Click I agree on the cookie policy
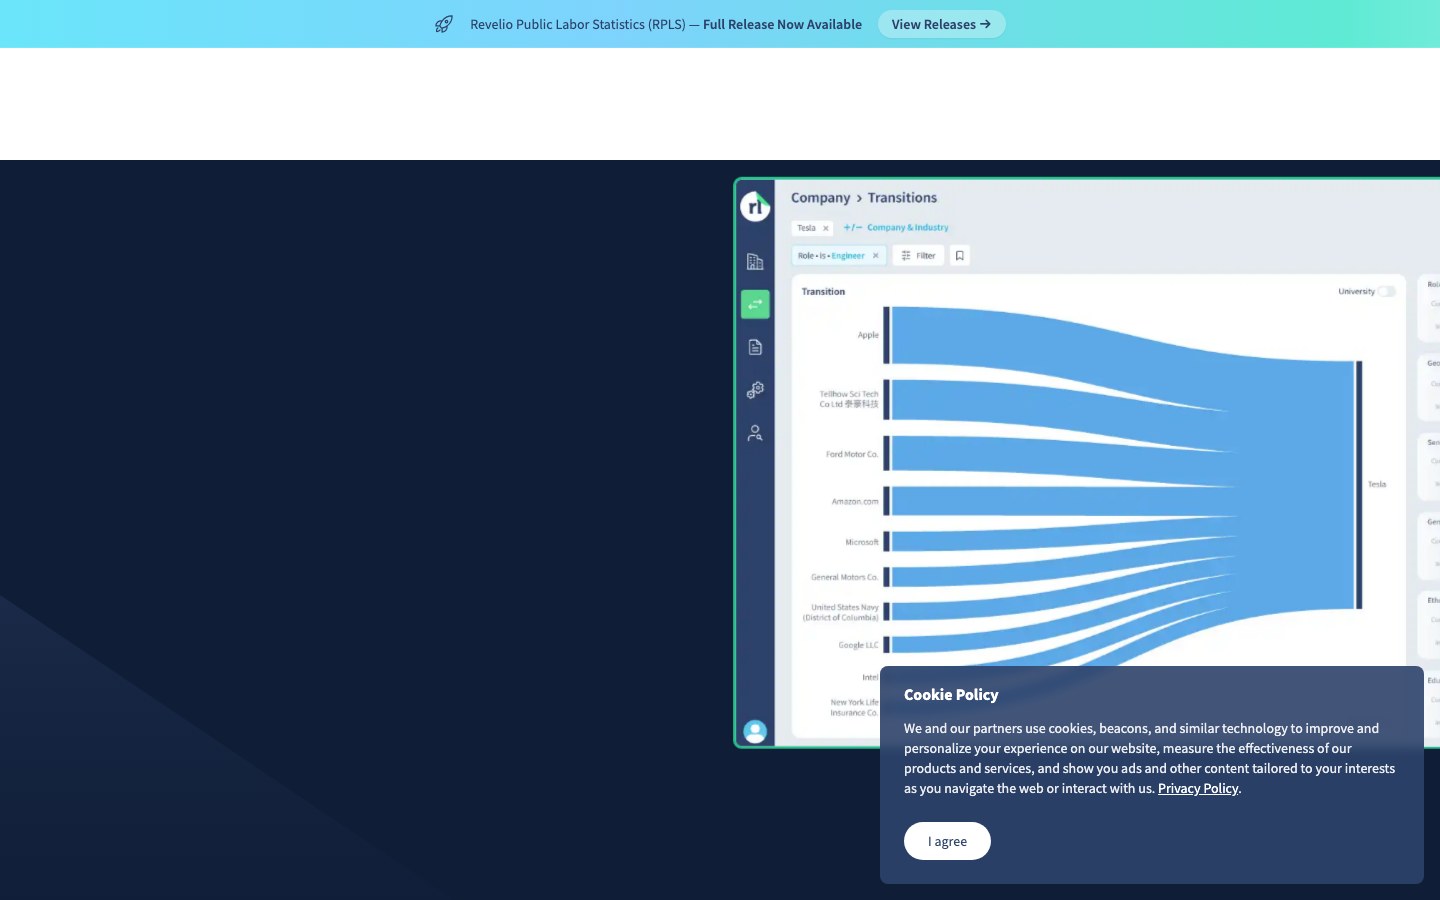This screenshot has width=1440, height=900. point(947,841)
